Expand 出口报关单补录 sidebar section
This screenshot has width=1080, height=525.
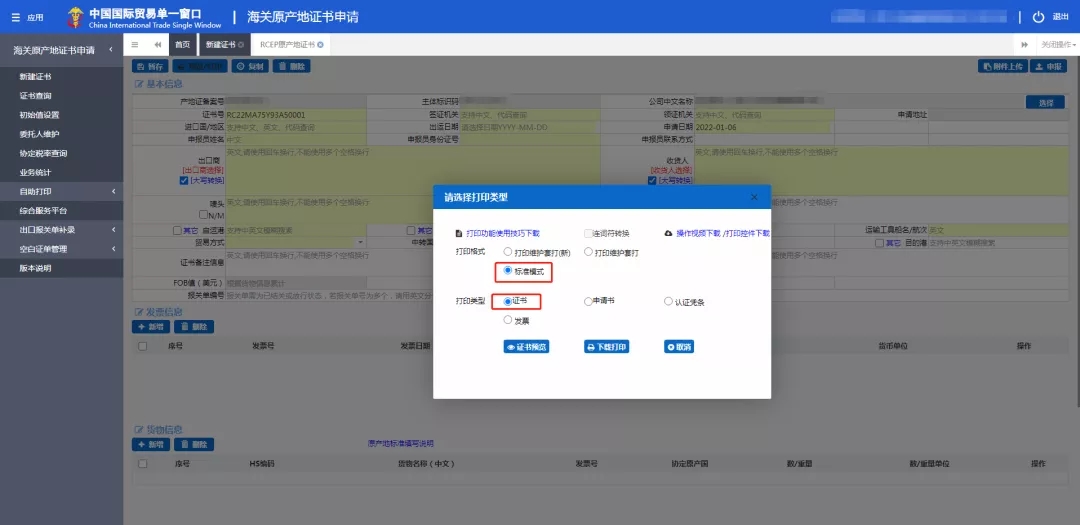pyautogui.click(x=61, y=230)
